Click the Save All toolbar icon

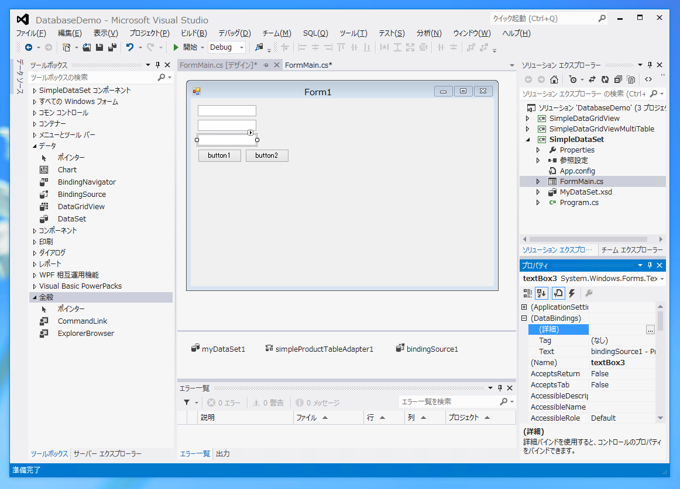112,47
